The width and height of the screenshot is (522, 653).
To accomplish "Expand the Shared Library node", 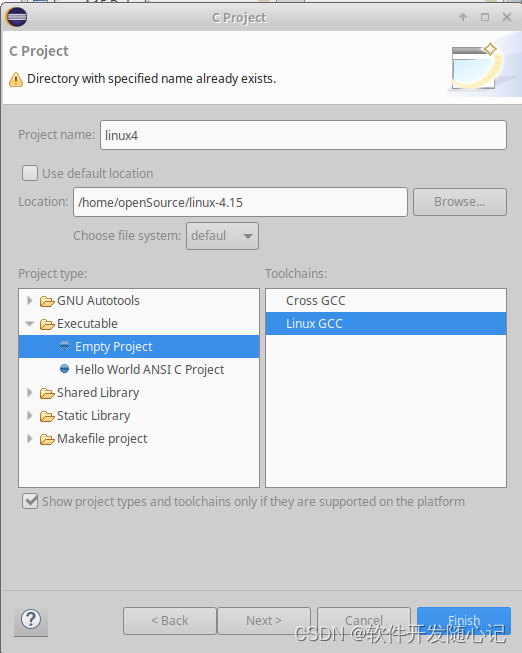I will coord(29,392).
